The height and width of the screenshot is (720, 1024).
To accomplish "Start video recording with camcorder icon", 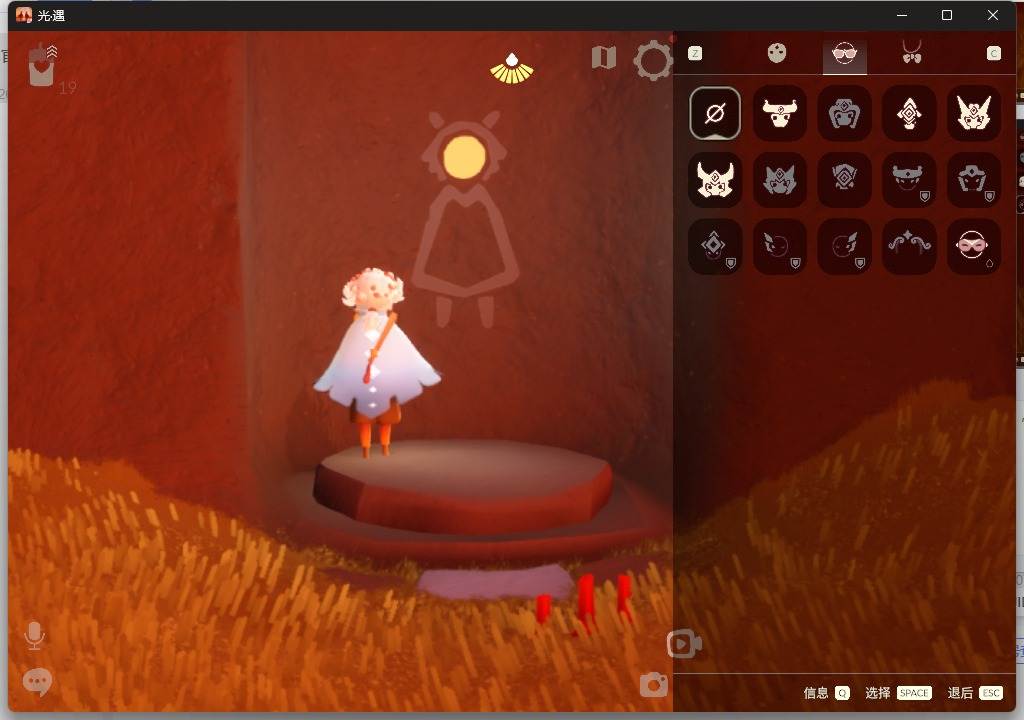I will 684,644.
